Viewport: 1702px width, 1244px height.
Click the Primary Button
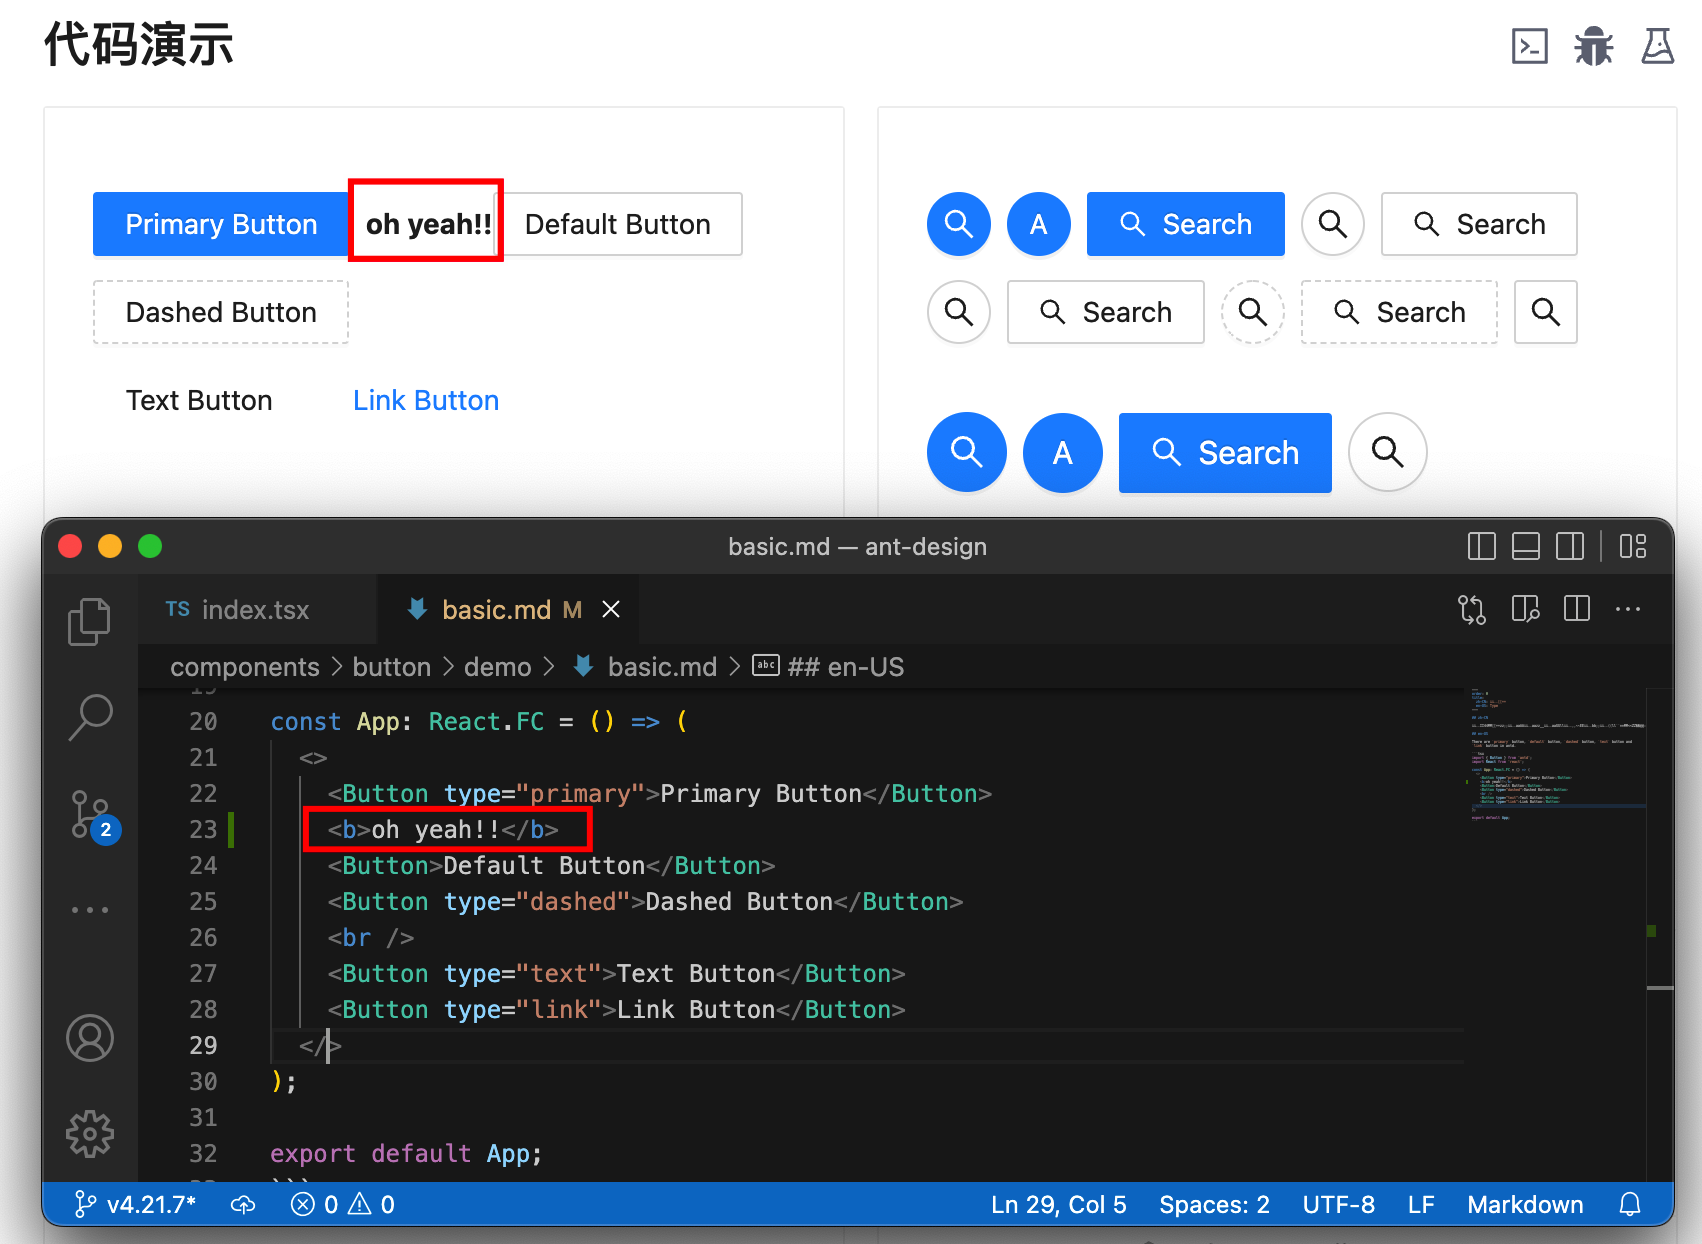[221, 224]
